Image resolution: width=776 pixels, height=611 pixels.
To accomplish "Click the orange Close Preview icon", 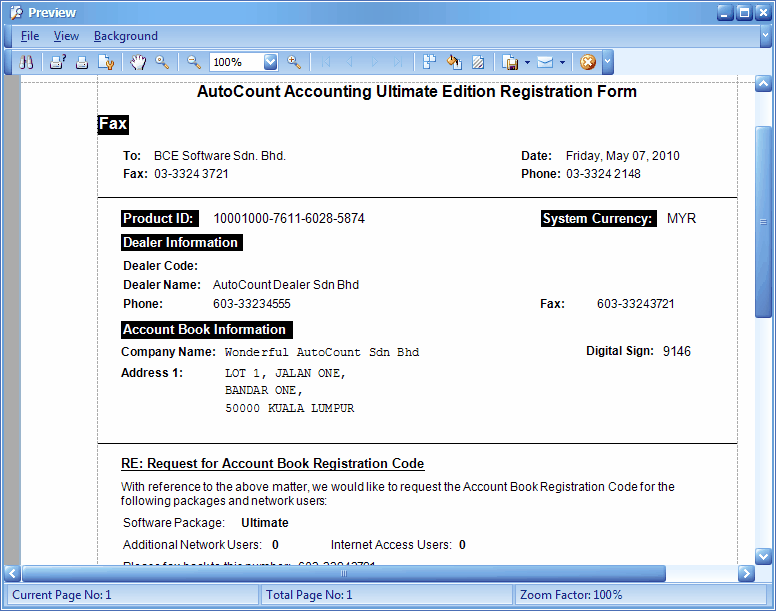I will pyautogui.click(x=587, y=62).
